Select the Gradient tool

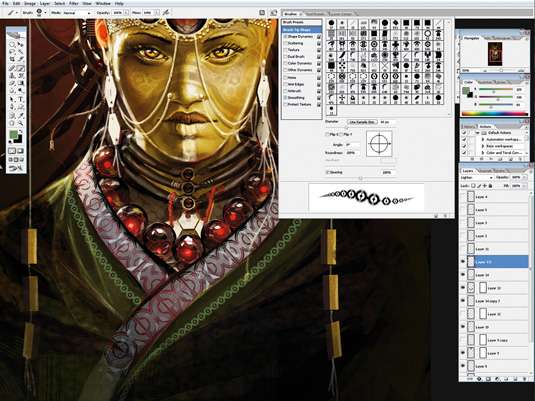pos(21,83)
